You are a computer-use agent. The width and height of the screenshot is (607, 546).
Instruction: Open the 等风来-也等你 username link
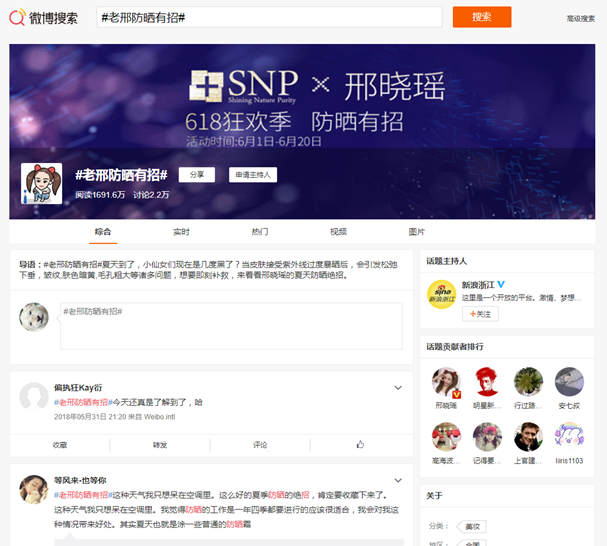point(80,480)
